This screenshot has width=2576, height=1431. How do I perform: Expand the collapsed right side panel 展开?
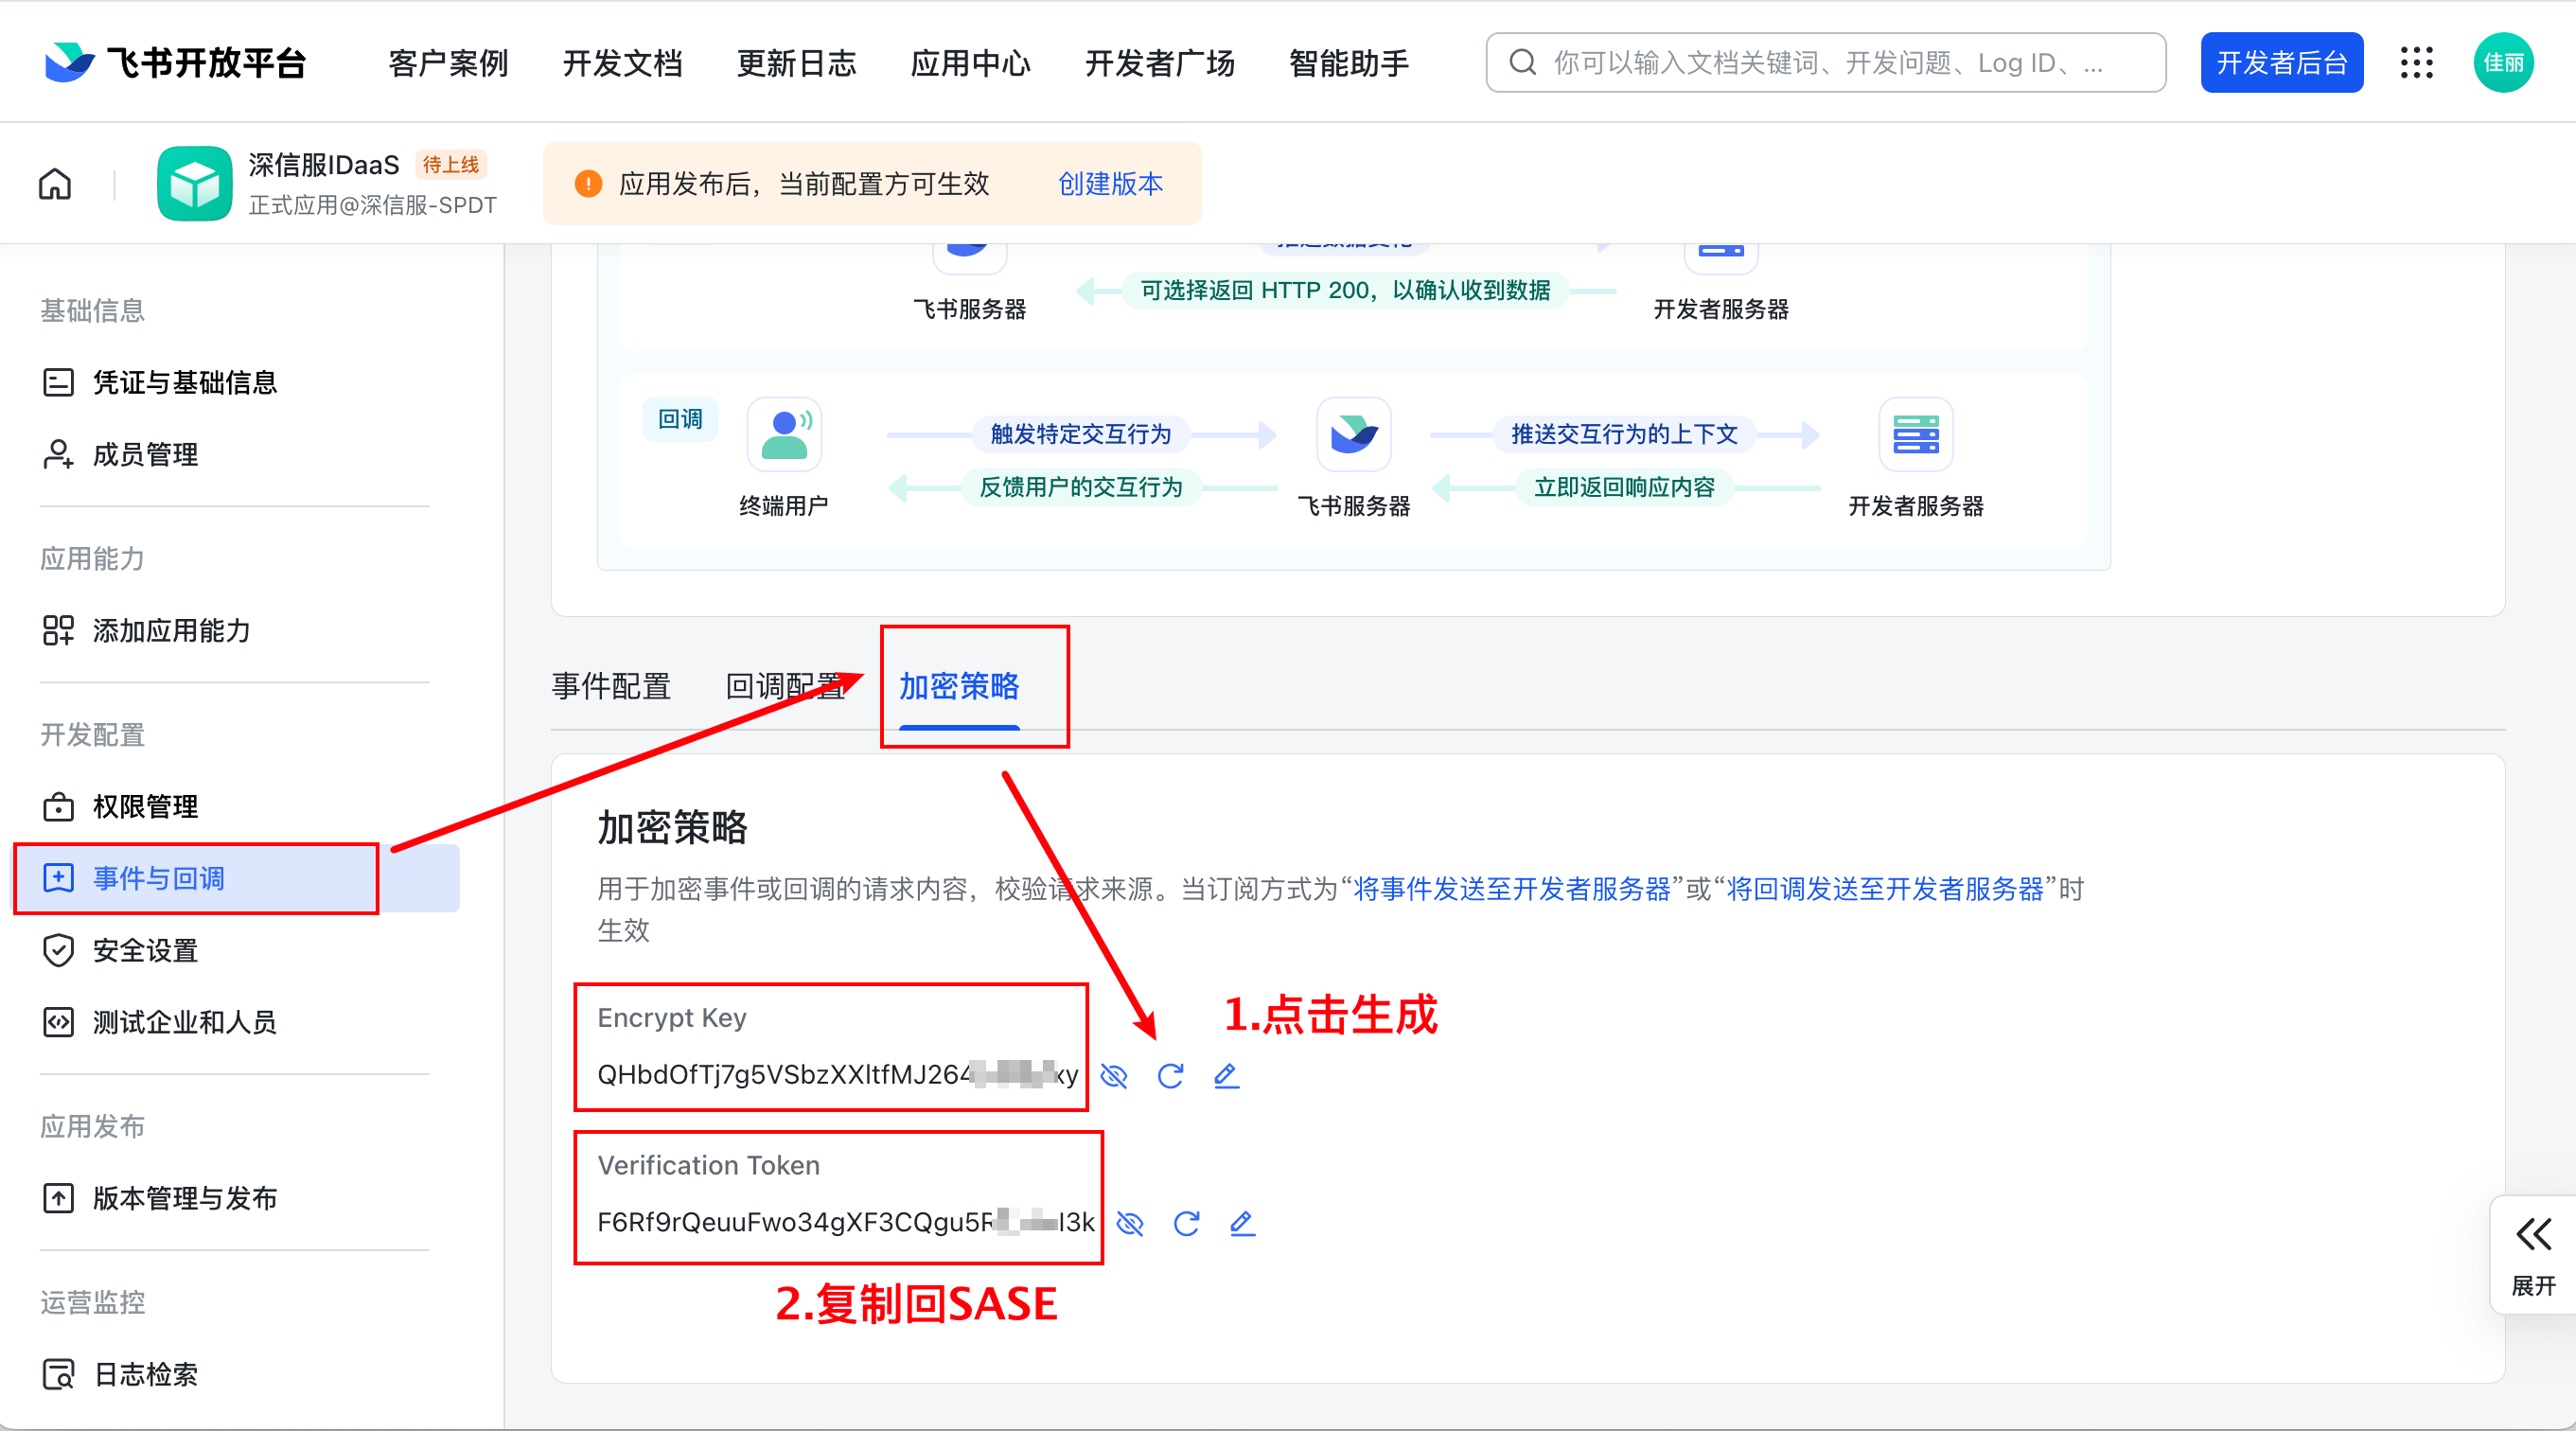coord(2533,1254)
